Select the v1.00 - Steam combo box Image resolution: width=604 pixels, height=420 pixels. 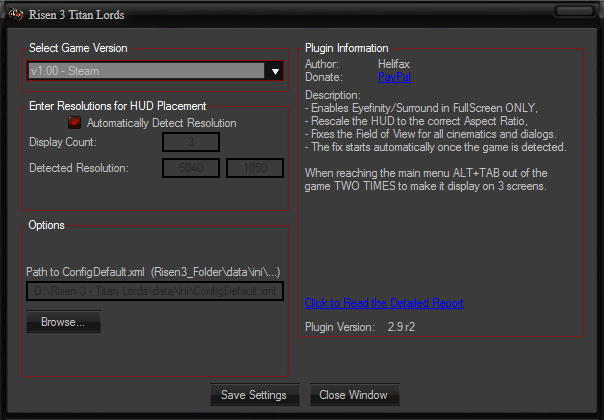pyautogui.click(x=155, y=71)
